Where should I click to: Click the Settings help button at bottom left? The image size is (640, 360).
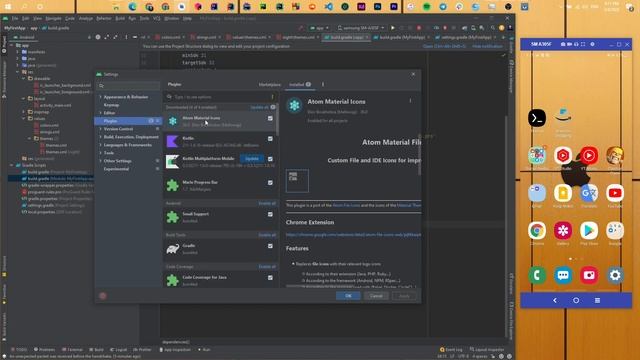point(103,296)
